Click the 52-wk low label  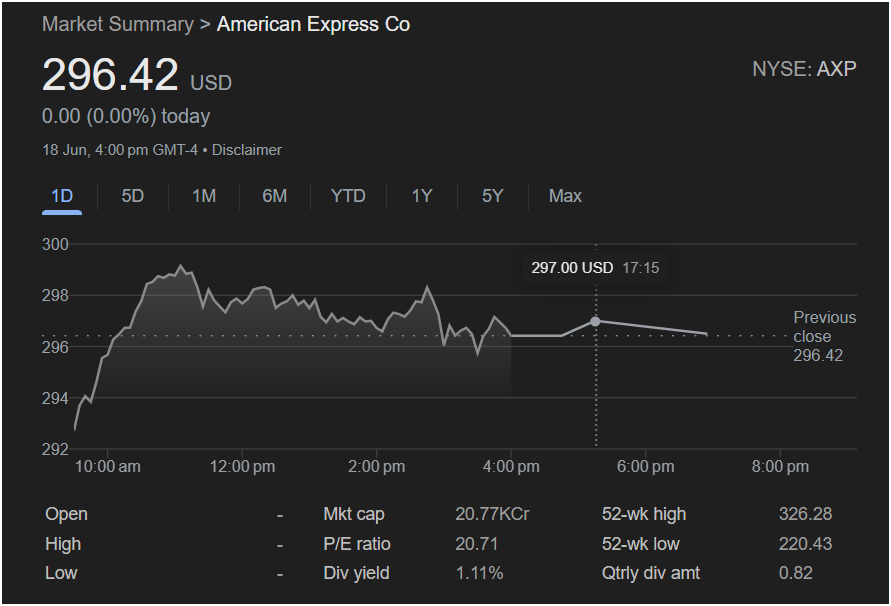[640, 544]
